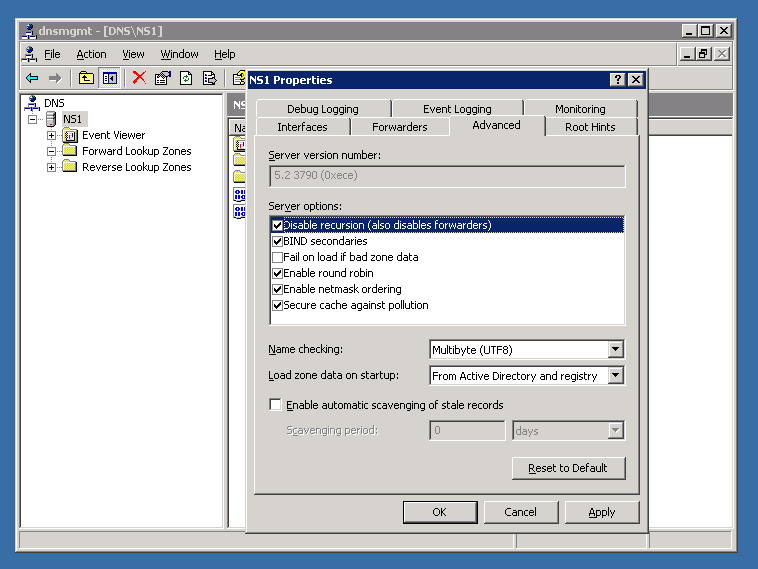Toggle the console tree show/hide icon
Viewport: 758px width, 569px height.
tap(110, 78)
